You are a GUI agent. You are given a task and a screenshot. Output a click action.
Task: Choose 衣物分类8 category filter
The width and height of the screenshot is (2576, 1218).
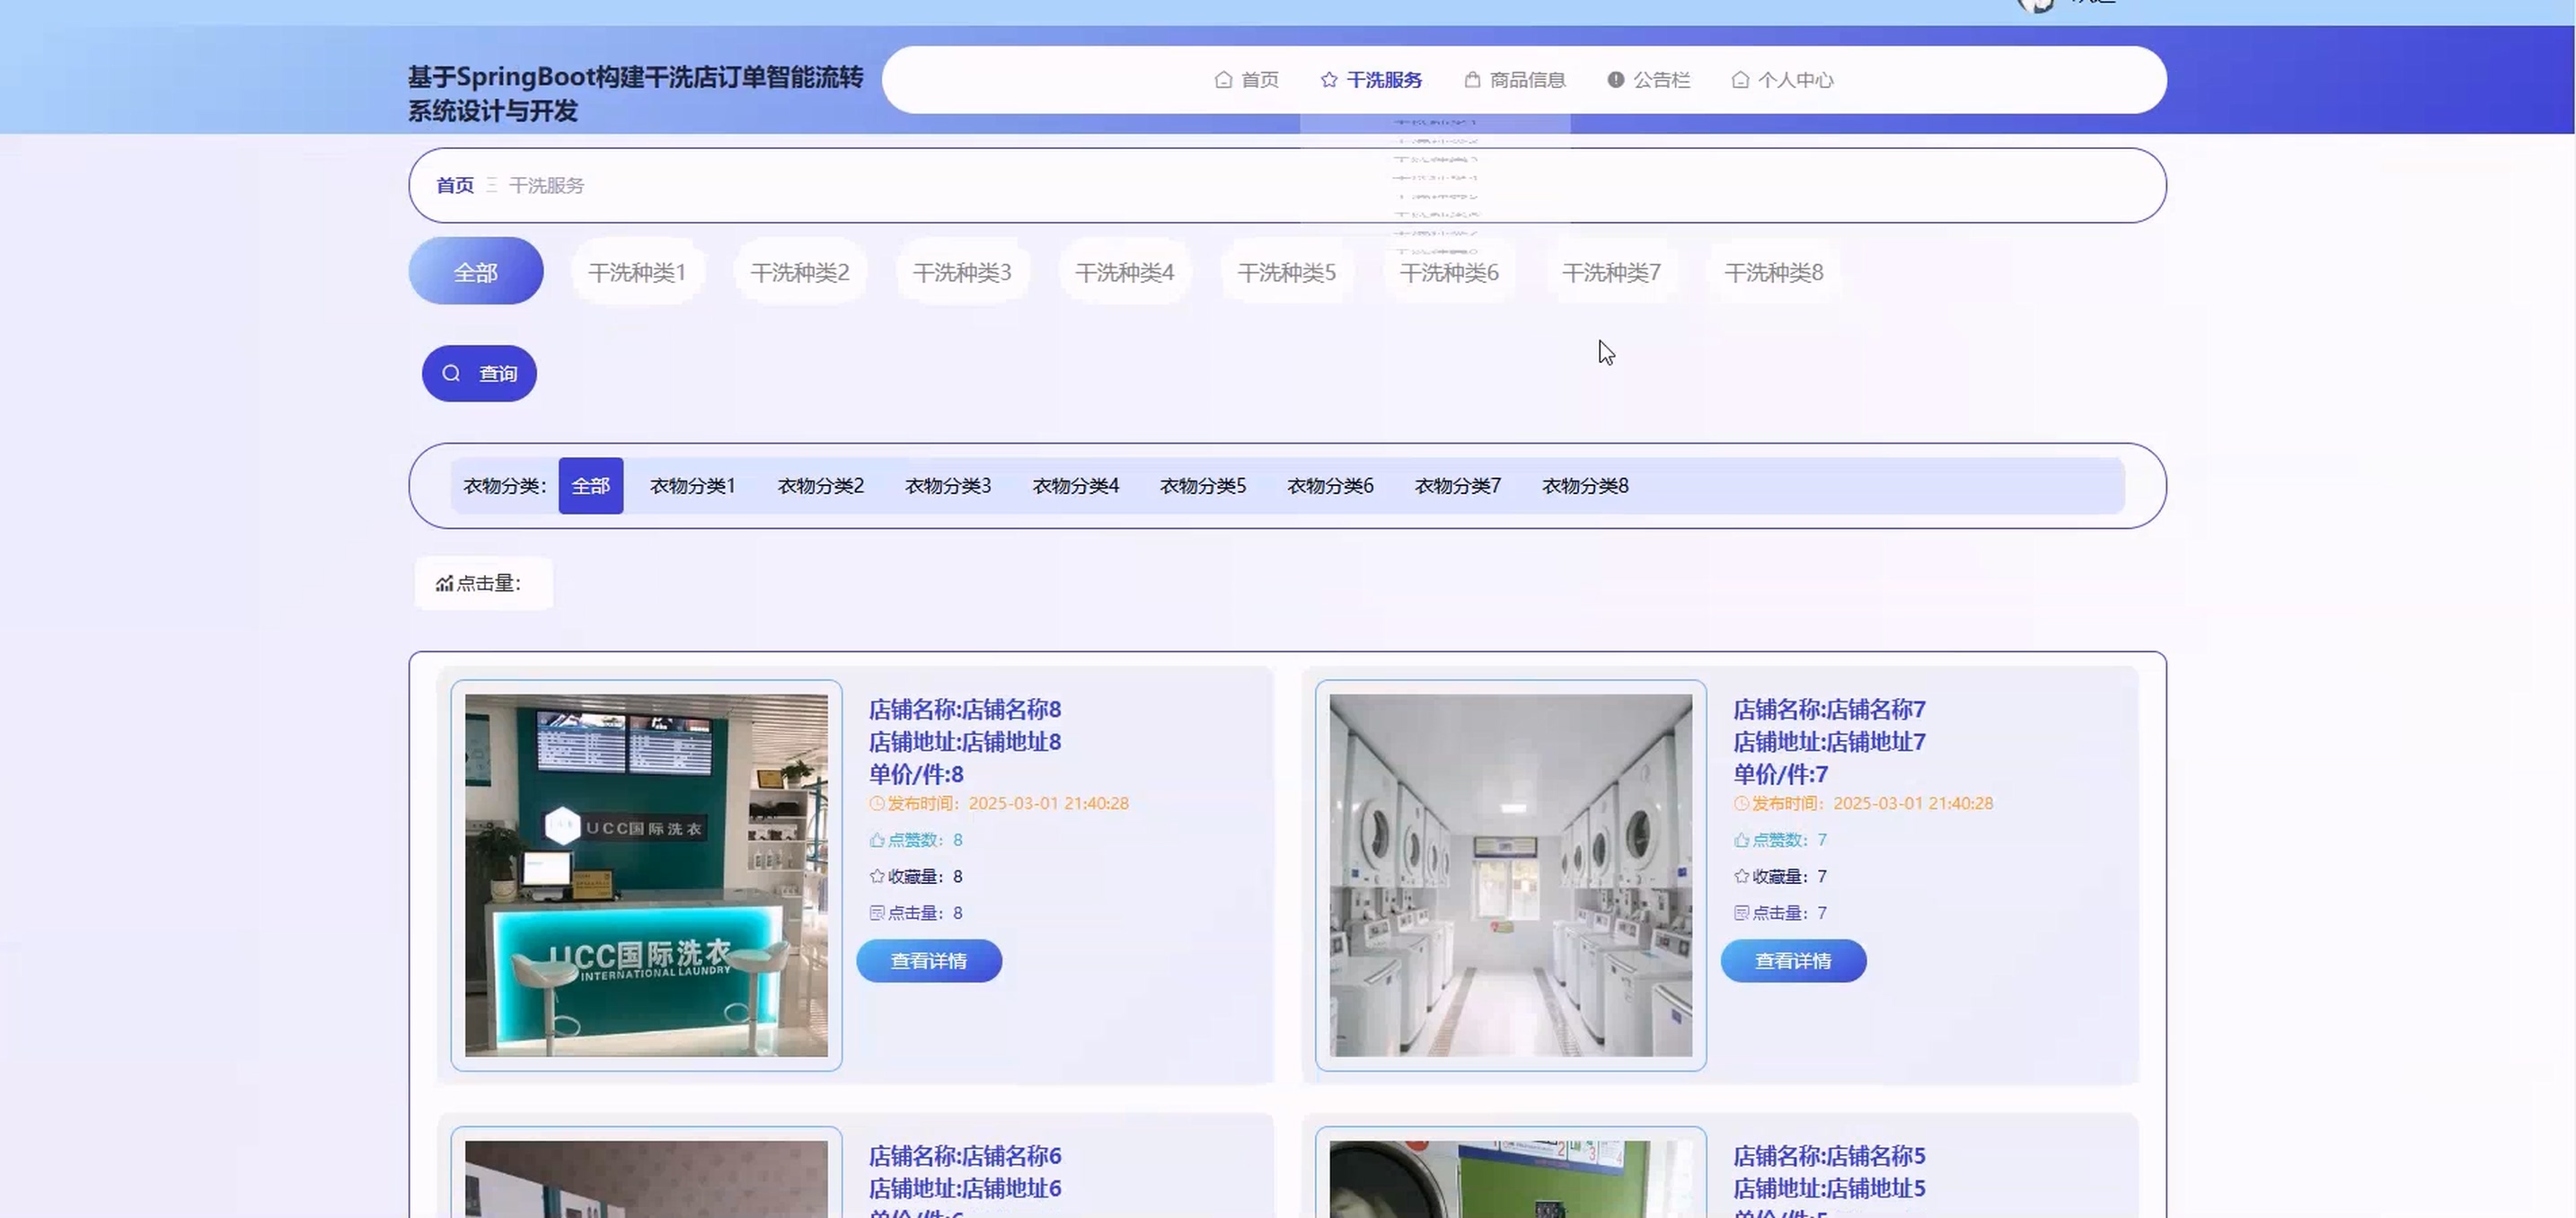coord(1584,486)
